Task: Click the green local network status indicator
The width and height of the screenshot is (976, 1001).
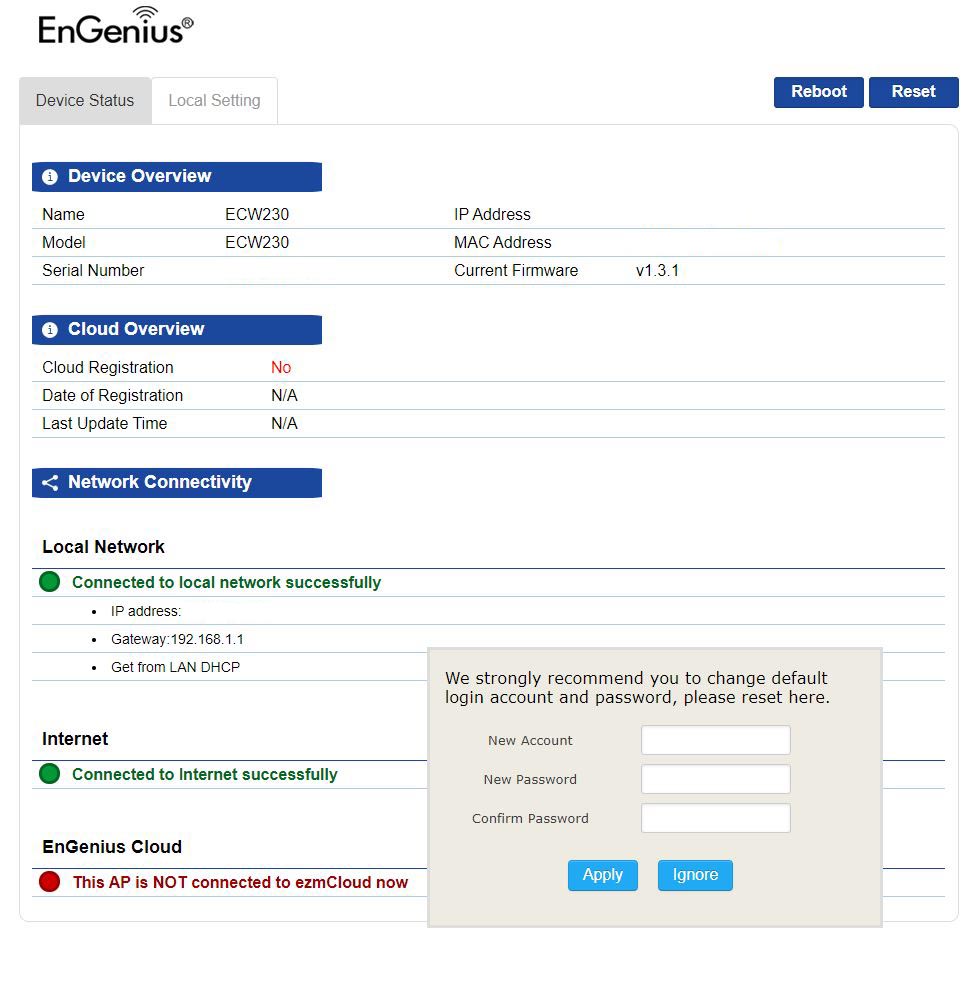Action: pyautogui.click(x=49, y=582)
